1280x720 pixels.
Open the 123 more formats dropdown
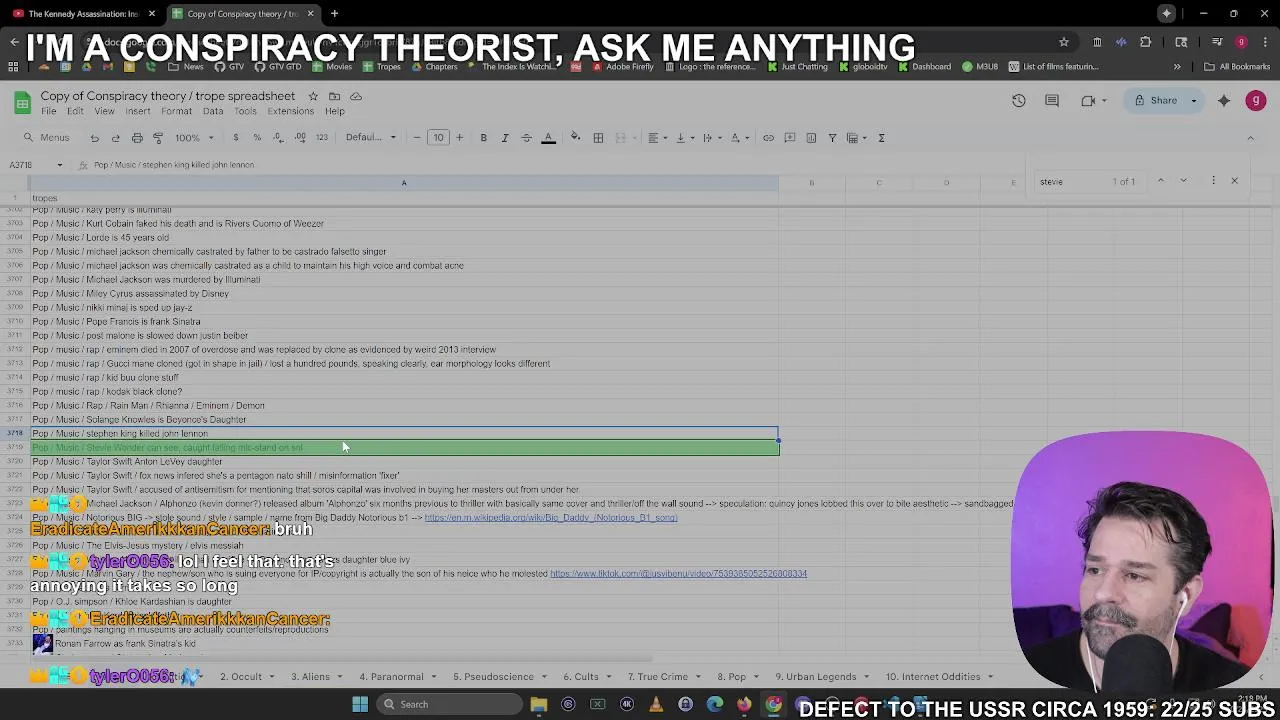(321, 138)
